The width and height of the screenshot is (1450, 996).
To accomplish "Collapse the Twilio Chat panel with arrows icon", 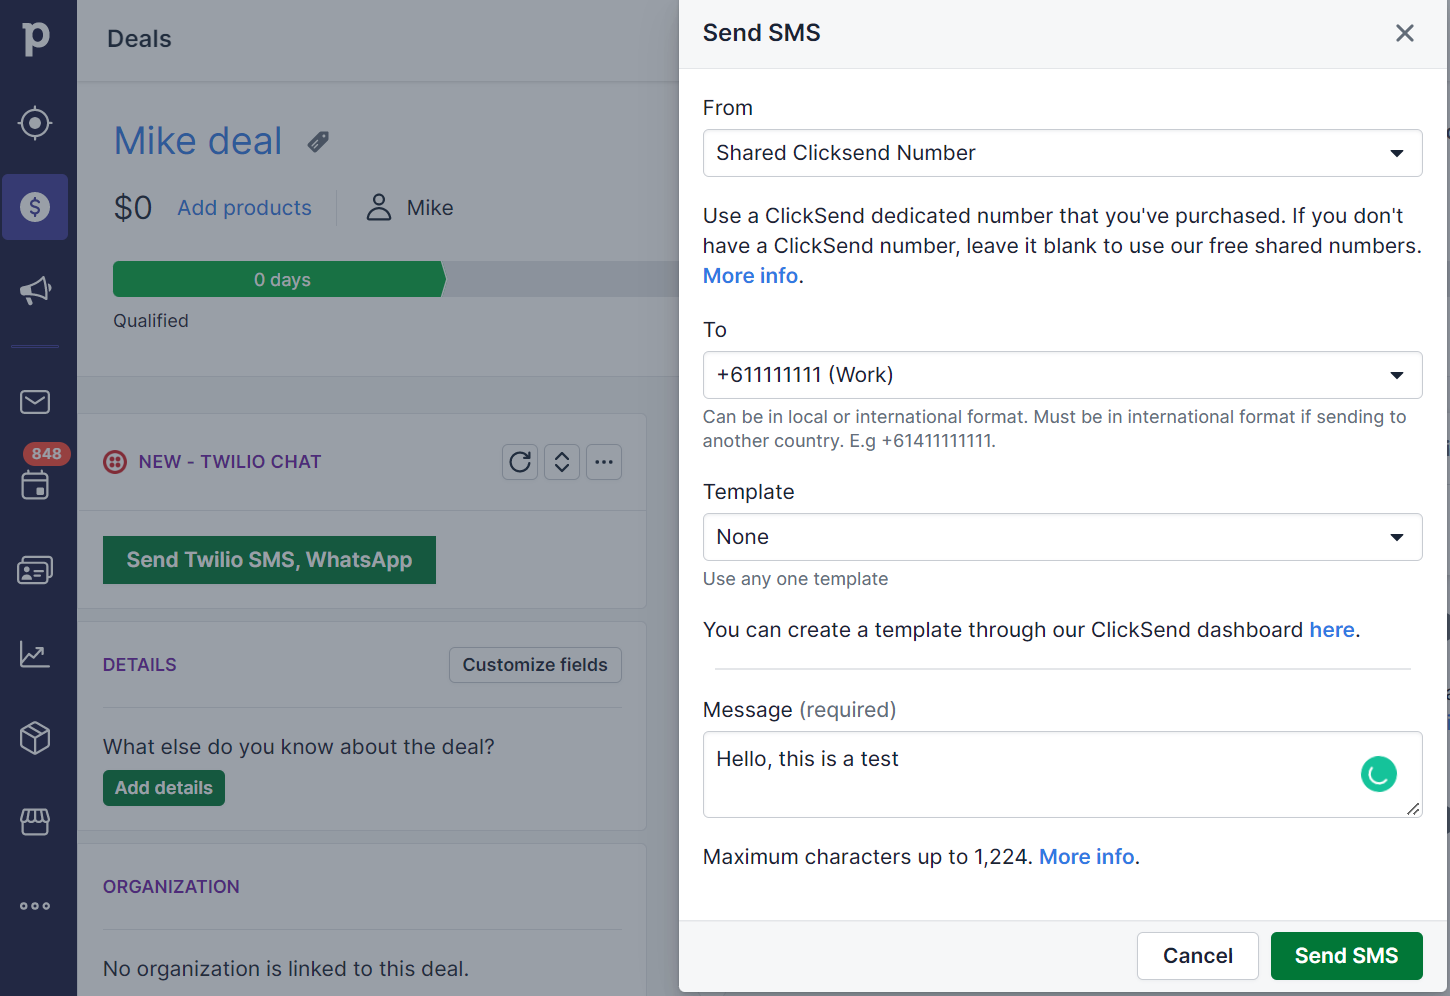I will (x=562, y=462).
